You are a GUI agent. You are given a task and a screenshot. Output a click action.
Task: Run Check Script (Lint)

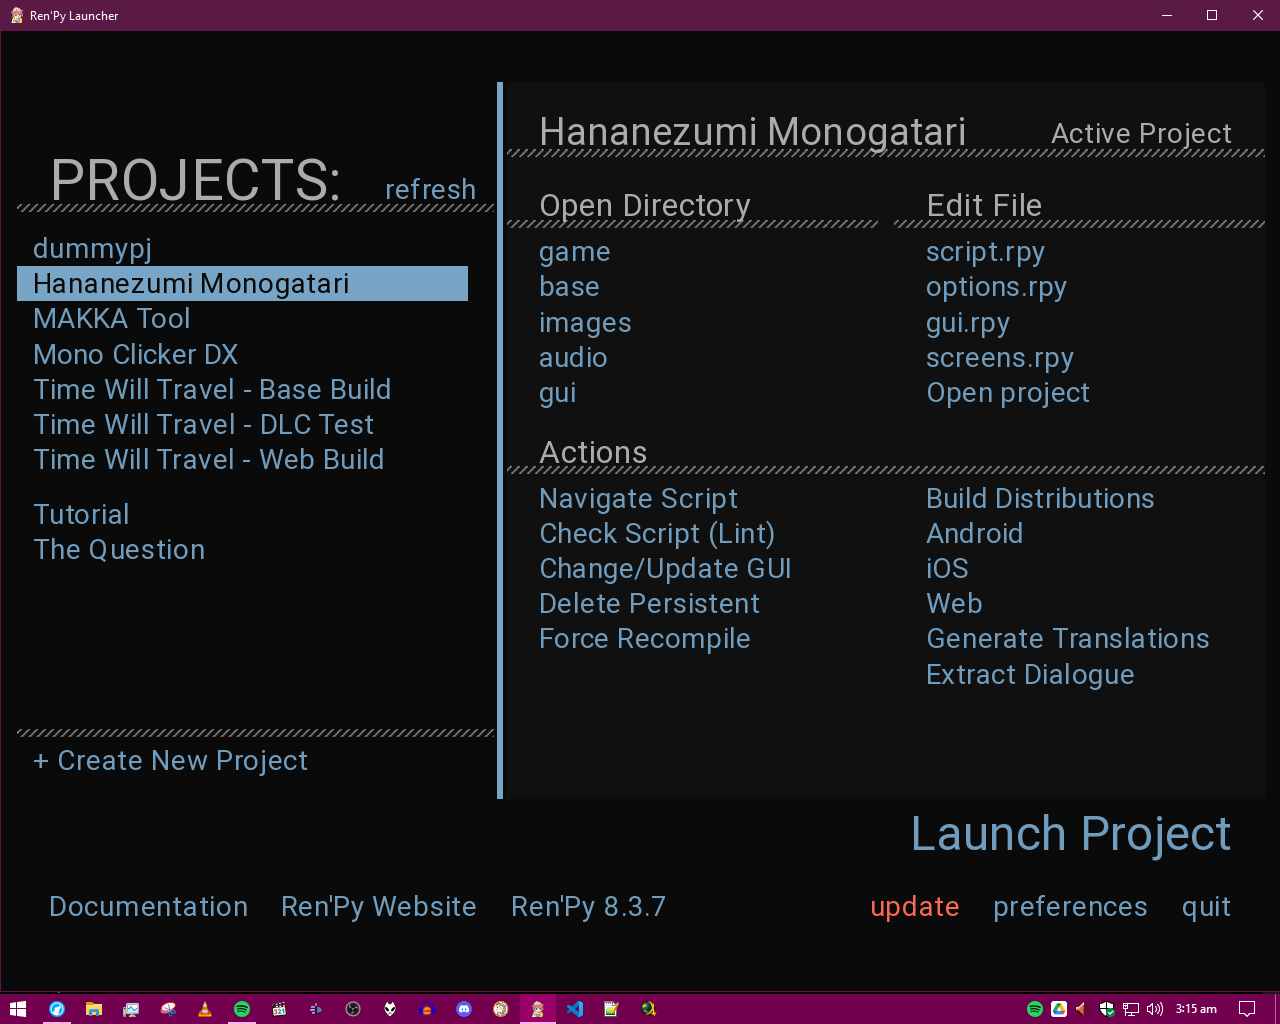tap(657, 534)
